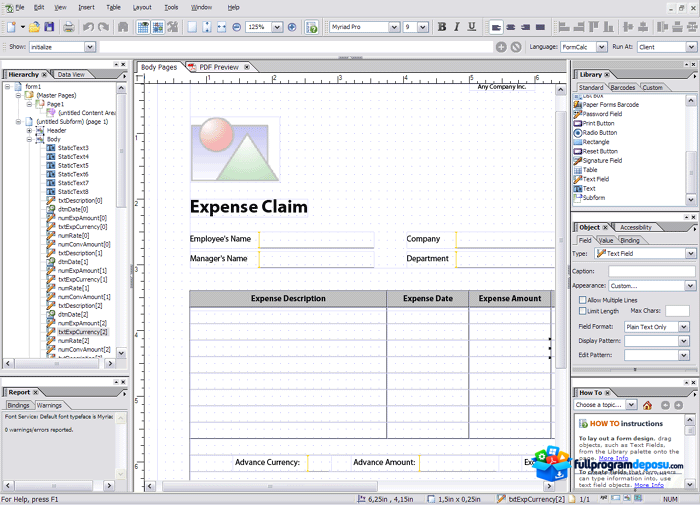Switch to the Data View tab
The width and height of the screenshot is (700, 505).
[71, 75]
